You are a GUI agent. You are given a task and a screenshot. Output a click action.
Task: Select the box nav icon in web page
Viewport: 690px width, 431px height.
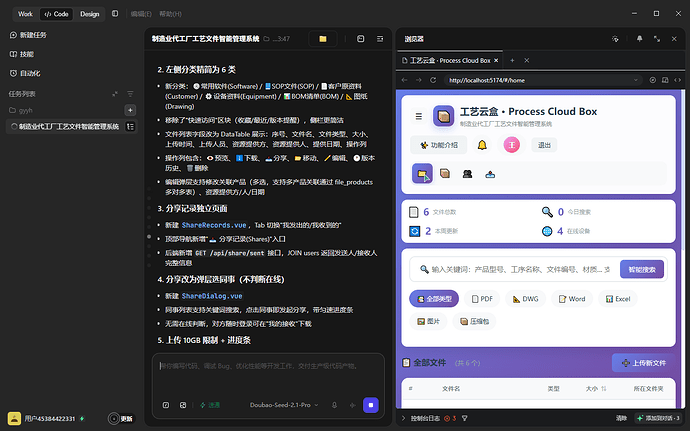tap(445, 174)
